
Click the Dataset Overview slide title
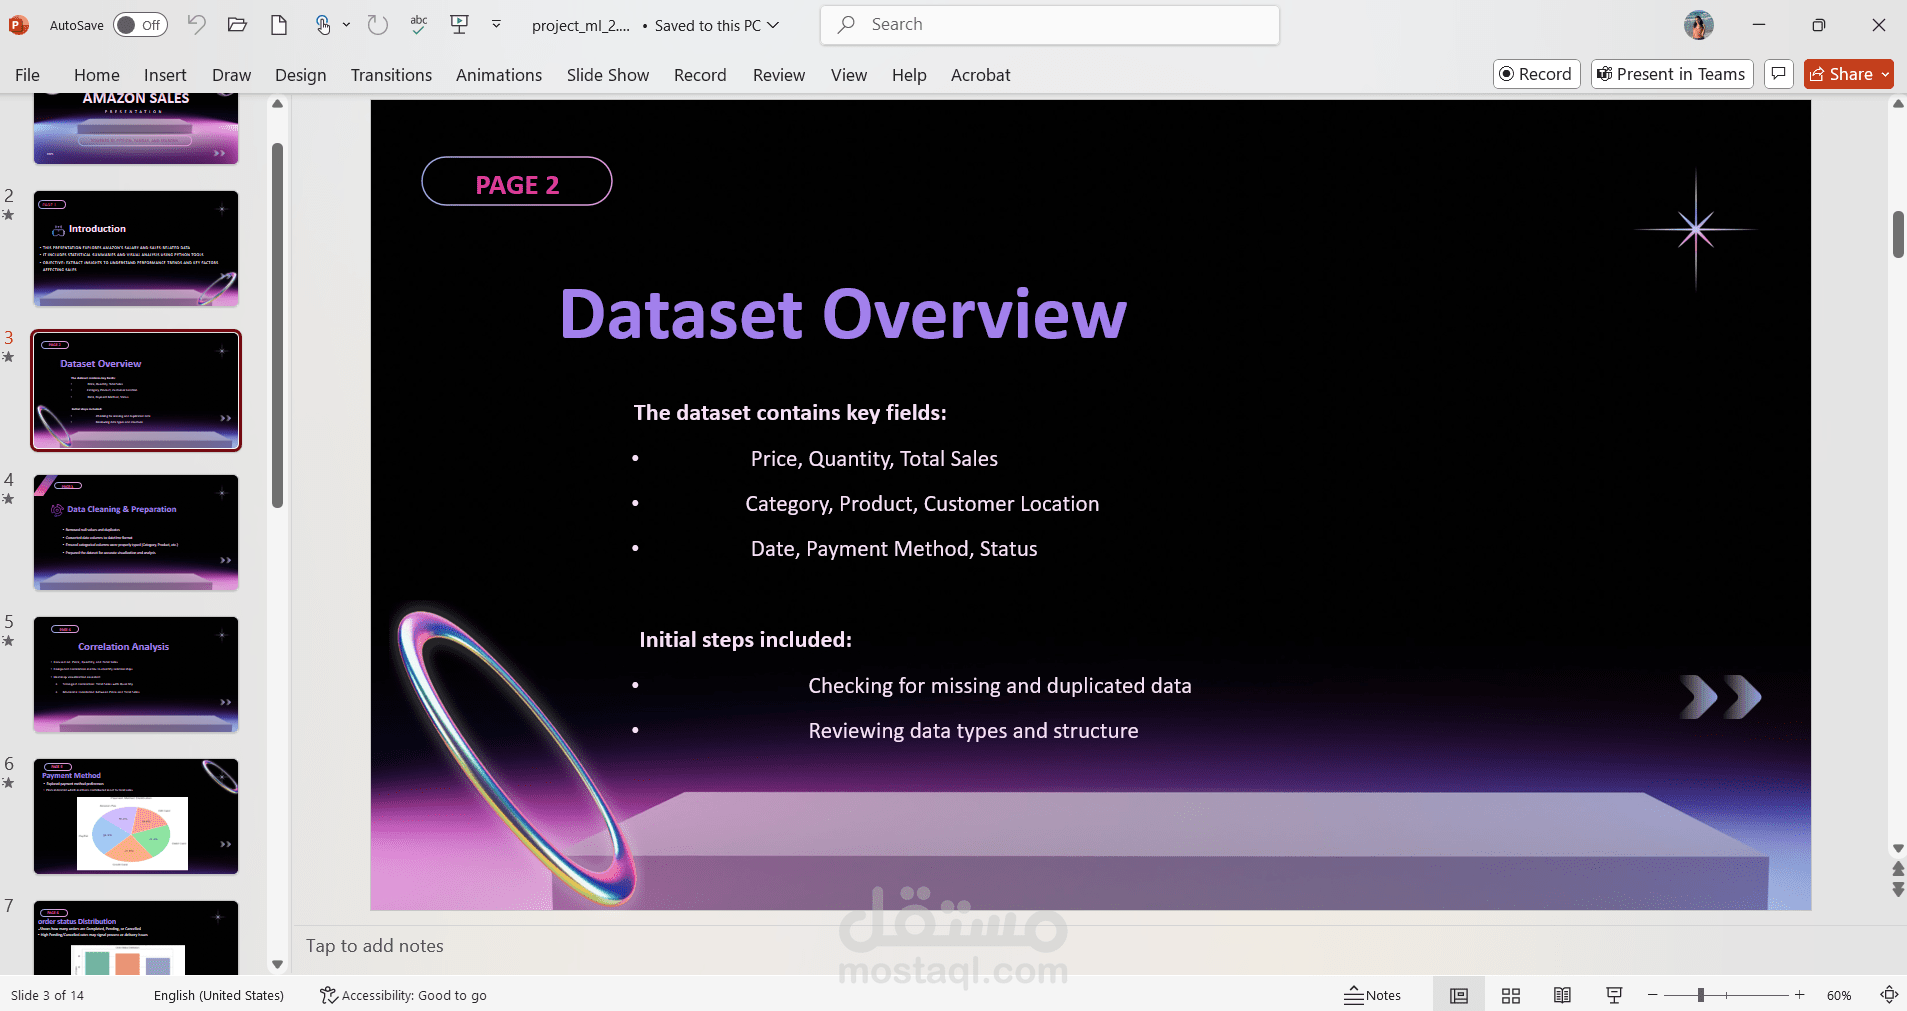tap(843, 314)
